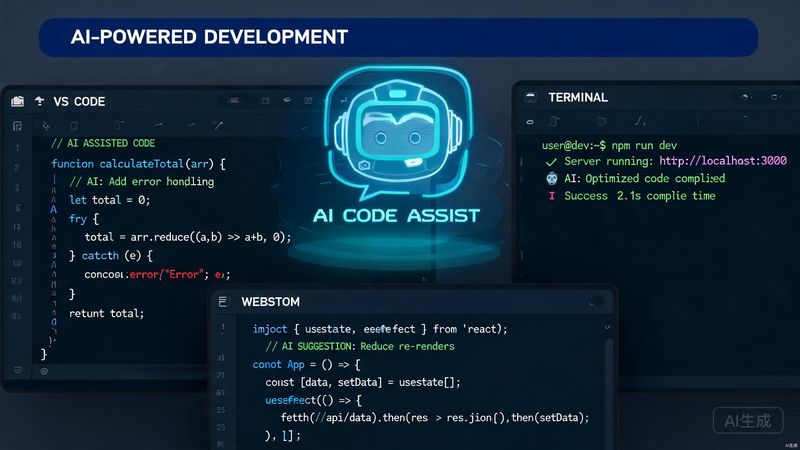Click the refresh-like icon in Terminal title bar

point(745,97)
